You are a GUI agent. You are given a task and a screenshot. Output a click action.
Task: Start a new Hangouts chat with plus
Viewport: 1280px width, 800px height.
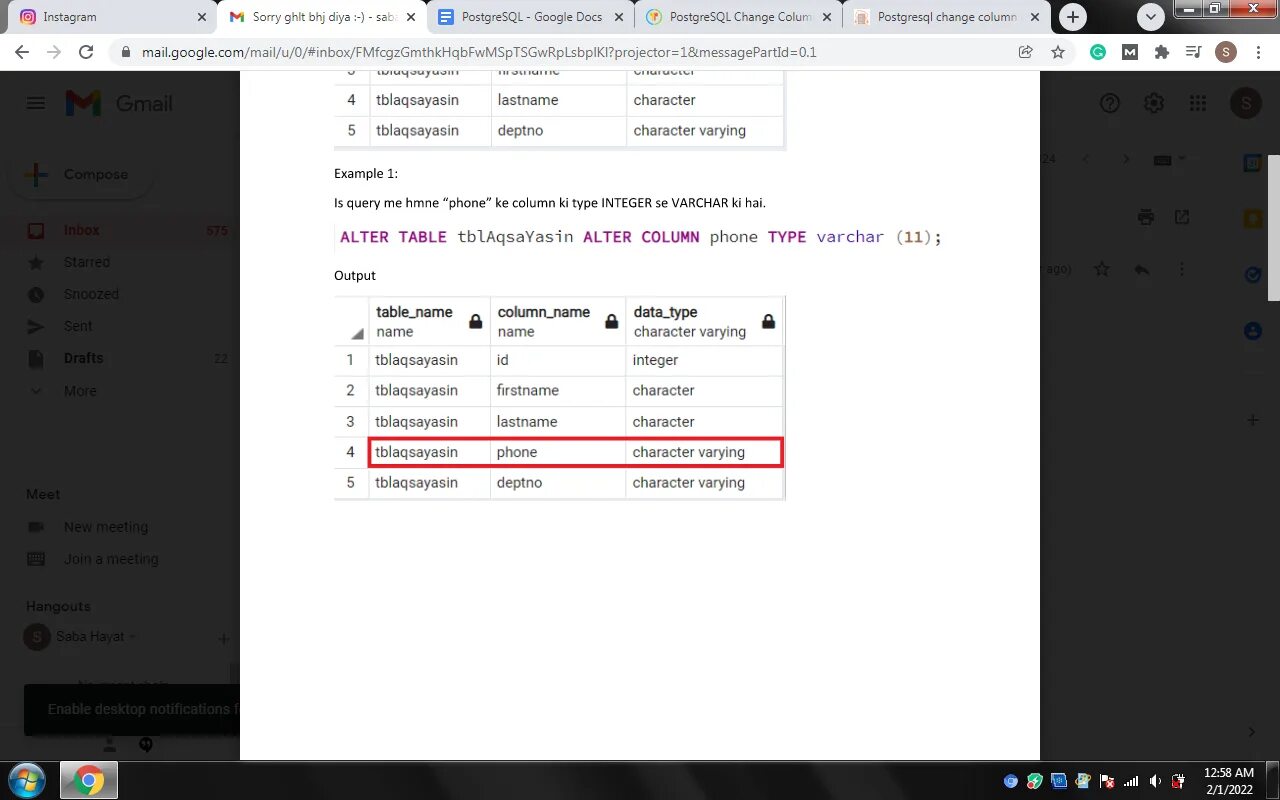pyautogui.click(x=223, y=638)
